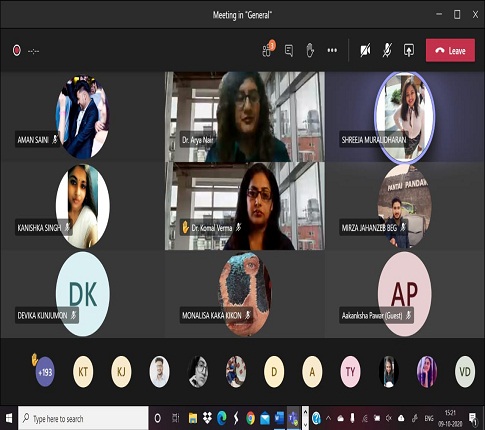Select SHREEJA MURALIDHARAN's participant tile
The width and height of the screenshot is (485, 430).
[405, 117]
